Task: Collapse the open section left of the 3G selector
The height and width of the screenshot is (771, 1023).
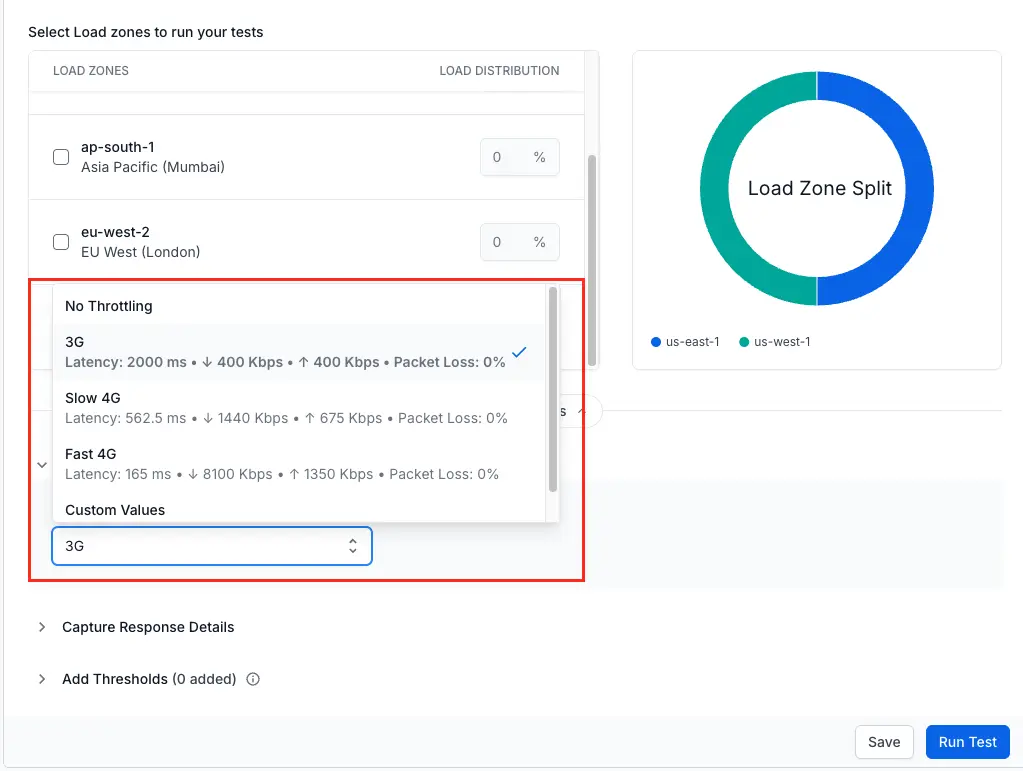Action: click(42, 465)
